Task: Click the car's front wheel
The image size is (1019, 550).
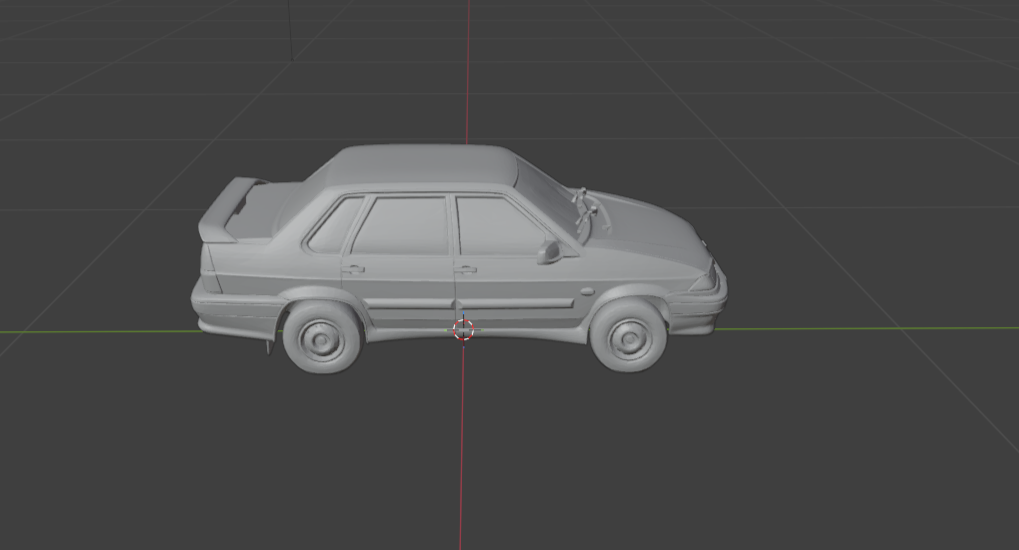Action: [x=628, y=336]
